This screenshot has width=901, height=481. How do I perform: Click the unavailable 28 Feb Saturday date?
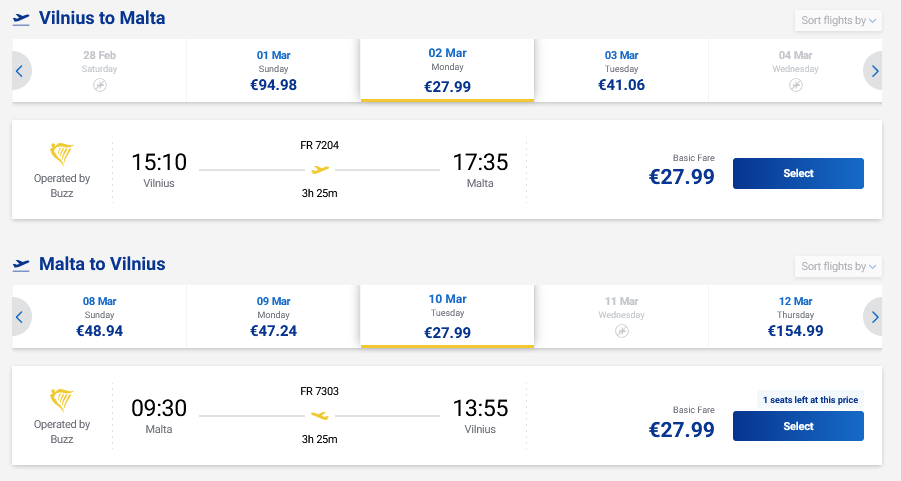99,70
